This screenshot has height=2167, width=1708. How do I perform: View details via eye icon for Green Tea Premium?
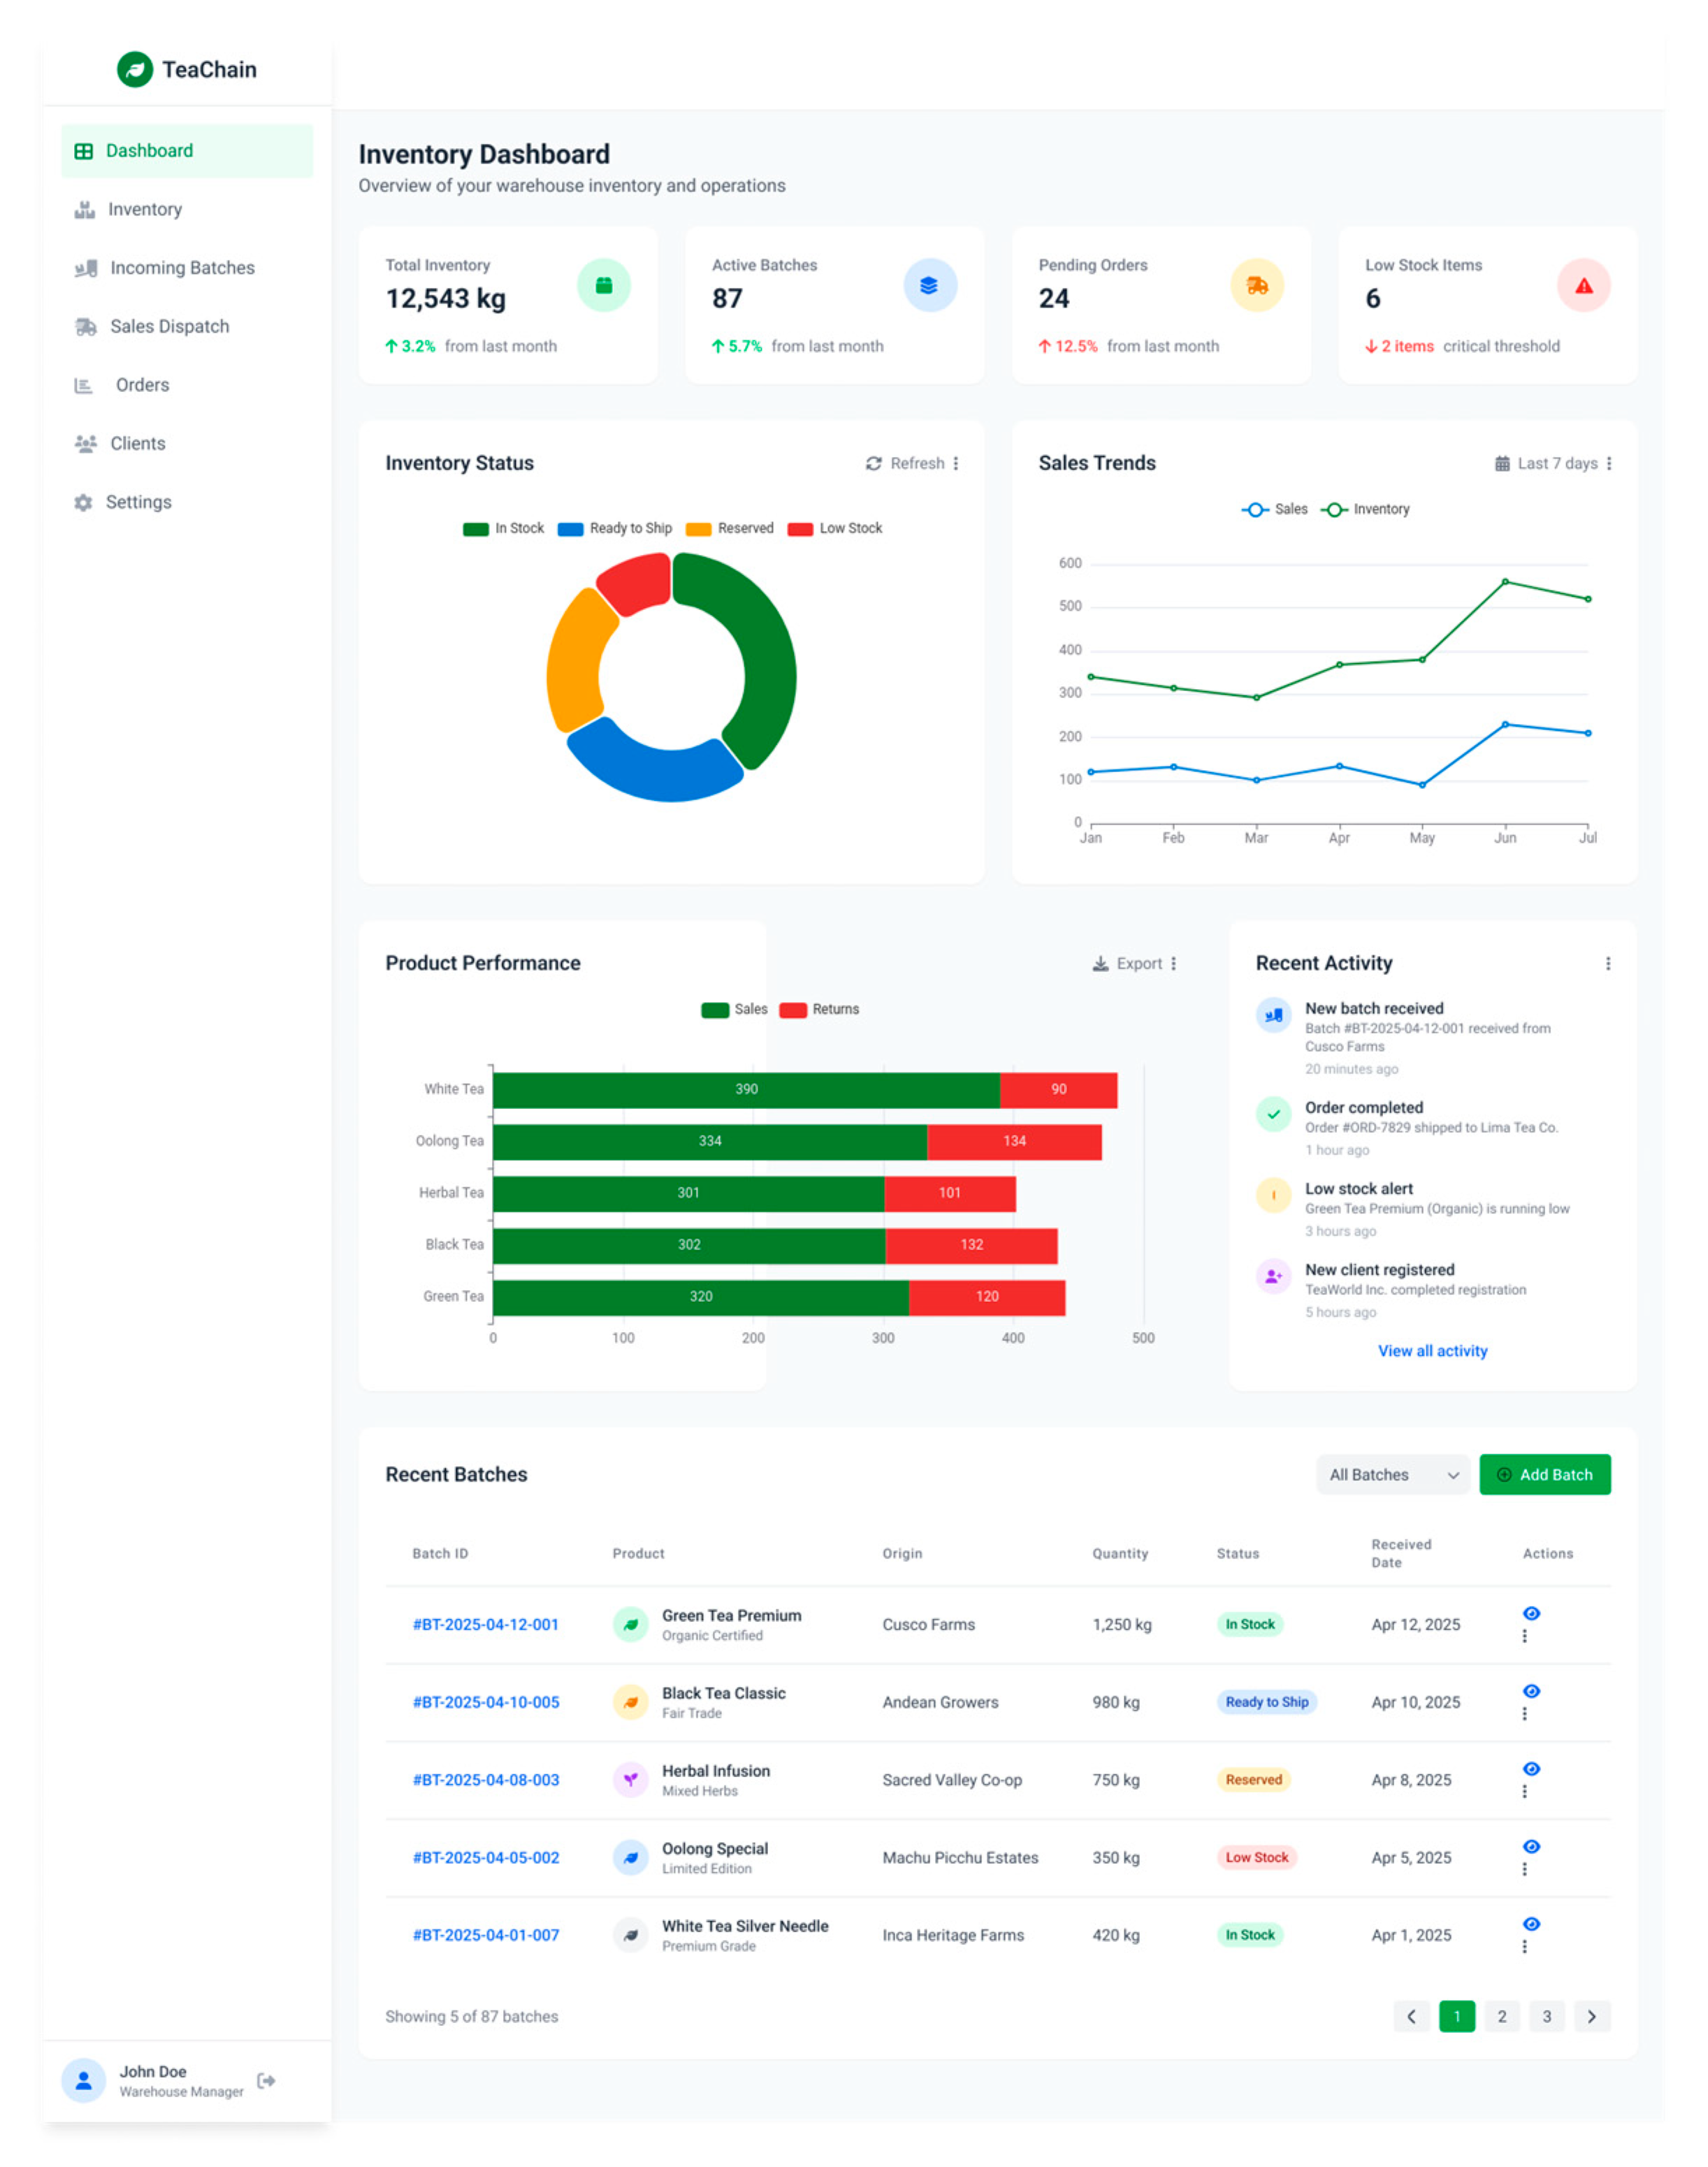point(1531,1613)
